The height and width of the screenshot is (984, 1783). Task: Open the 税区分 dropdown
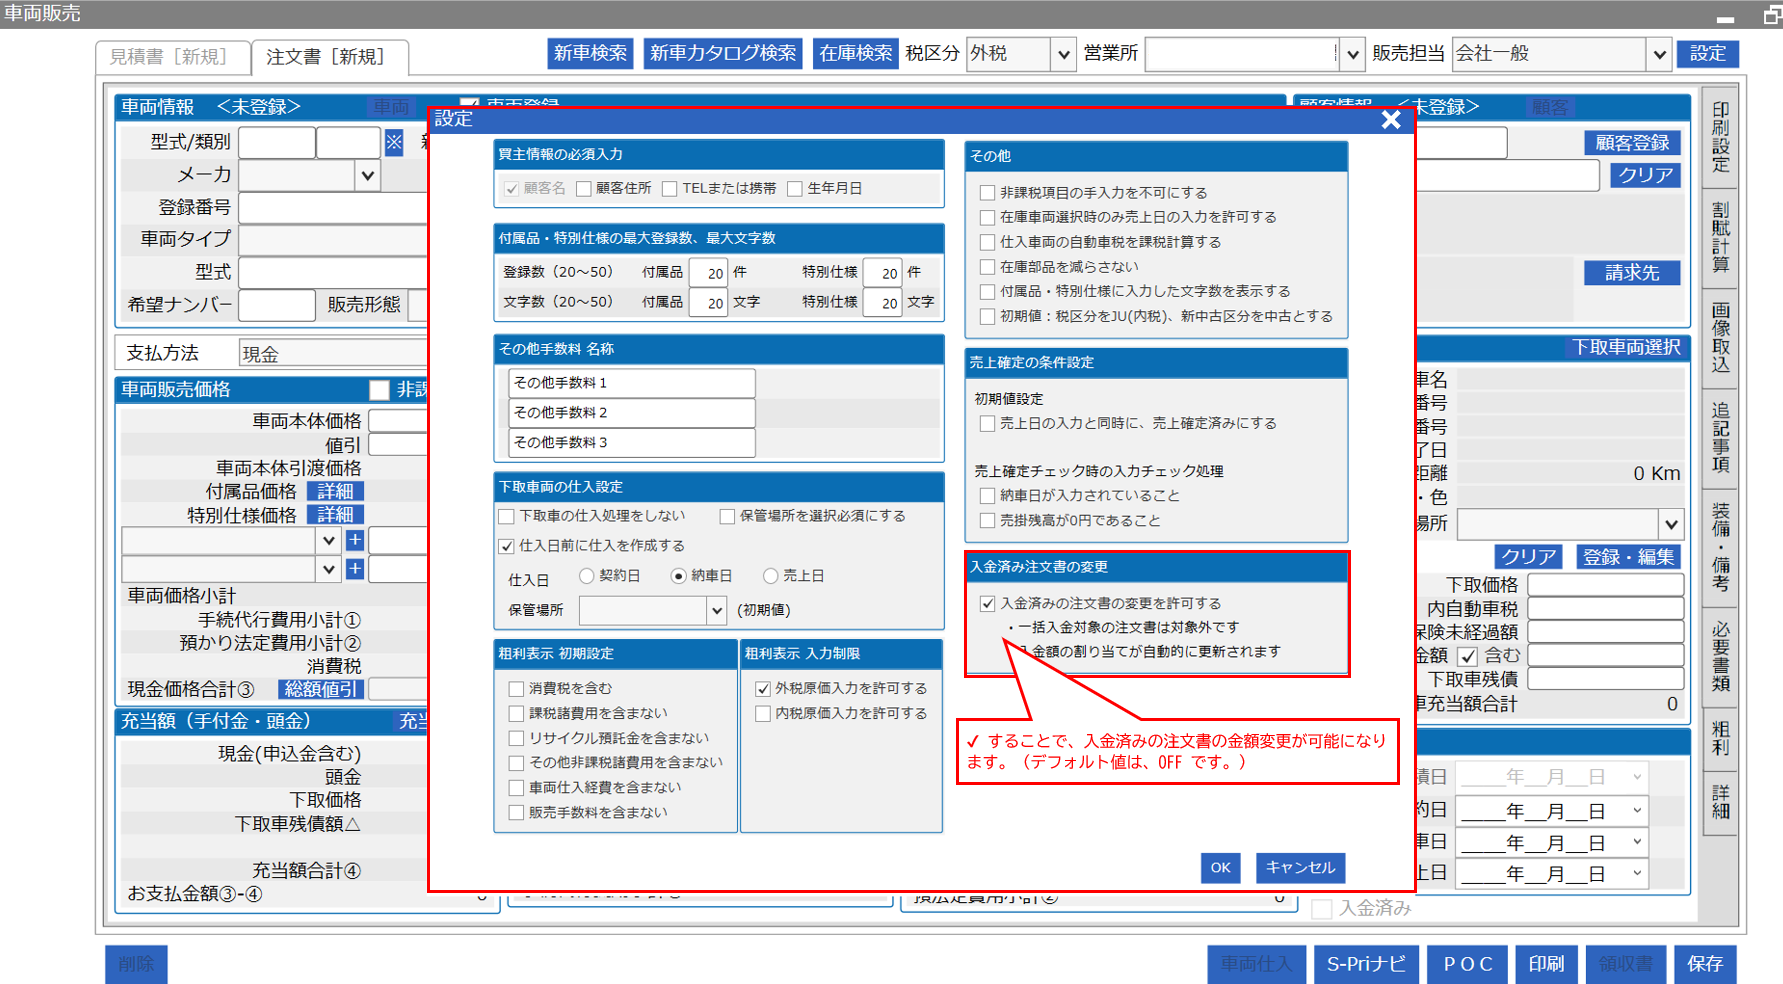coord(1063,54)
